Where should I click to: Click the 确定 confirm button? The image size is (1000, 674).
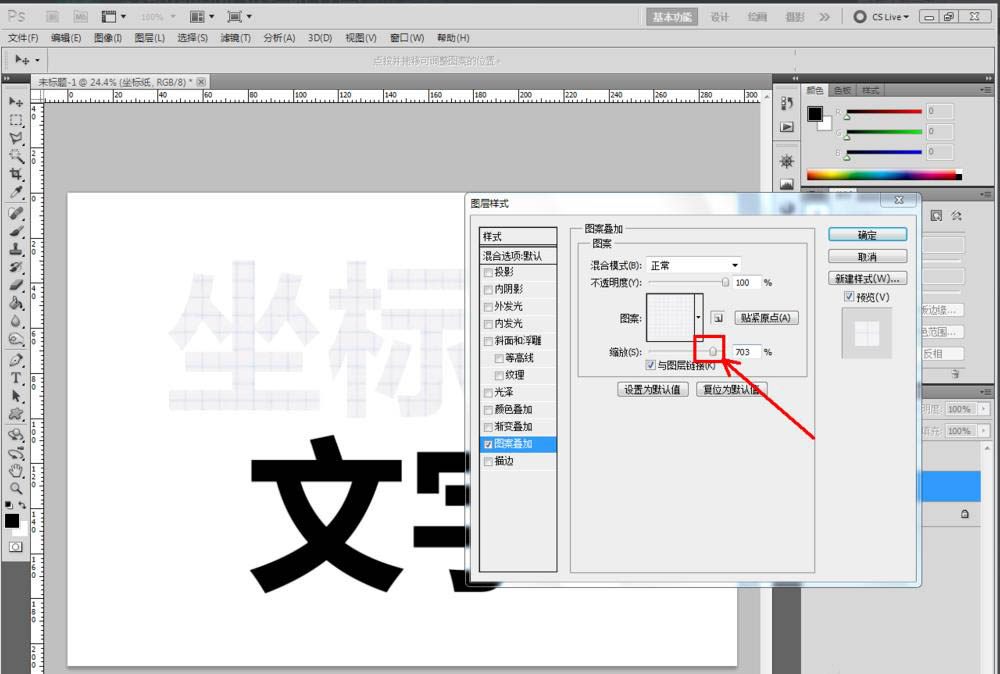coord(867,234)
